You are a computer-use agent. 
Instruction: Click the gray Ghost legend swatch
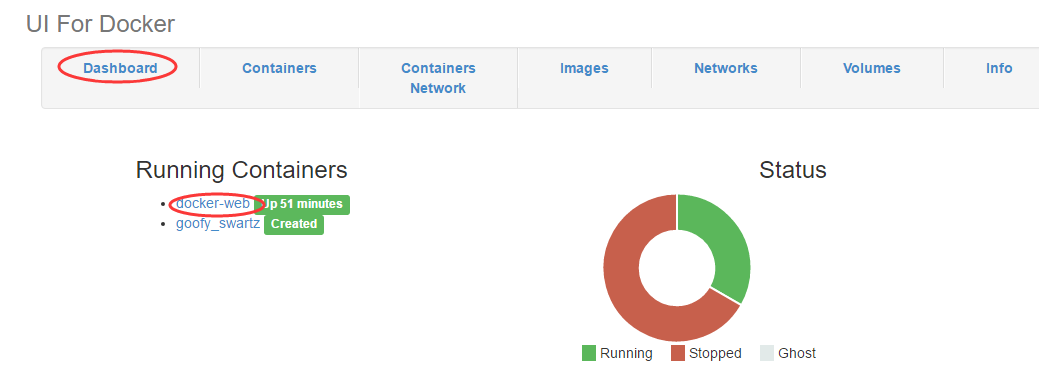767,353
